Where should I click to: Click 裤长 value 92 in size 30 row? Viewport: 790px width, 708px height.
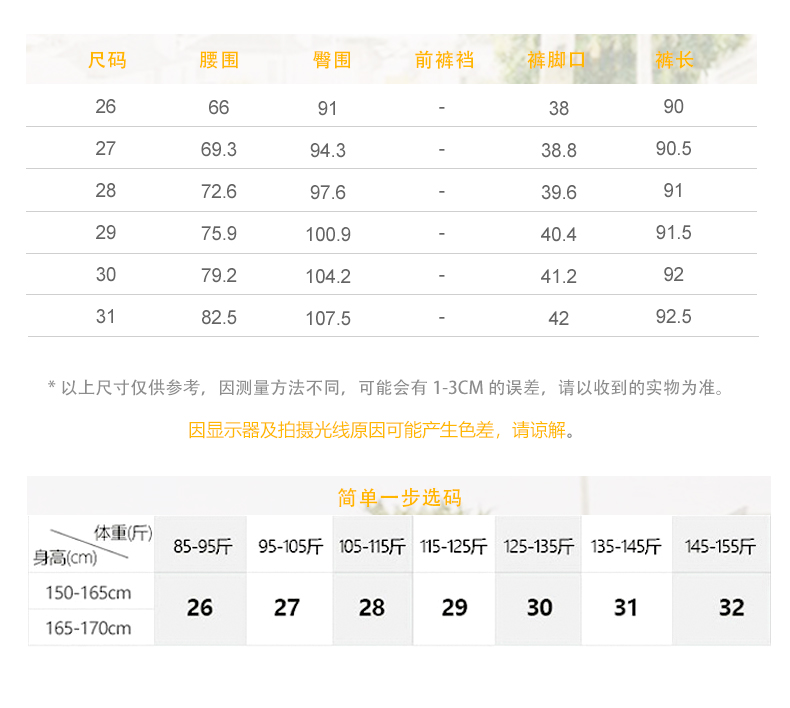pos(674,275)
